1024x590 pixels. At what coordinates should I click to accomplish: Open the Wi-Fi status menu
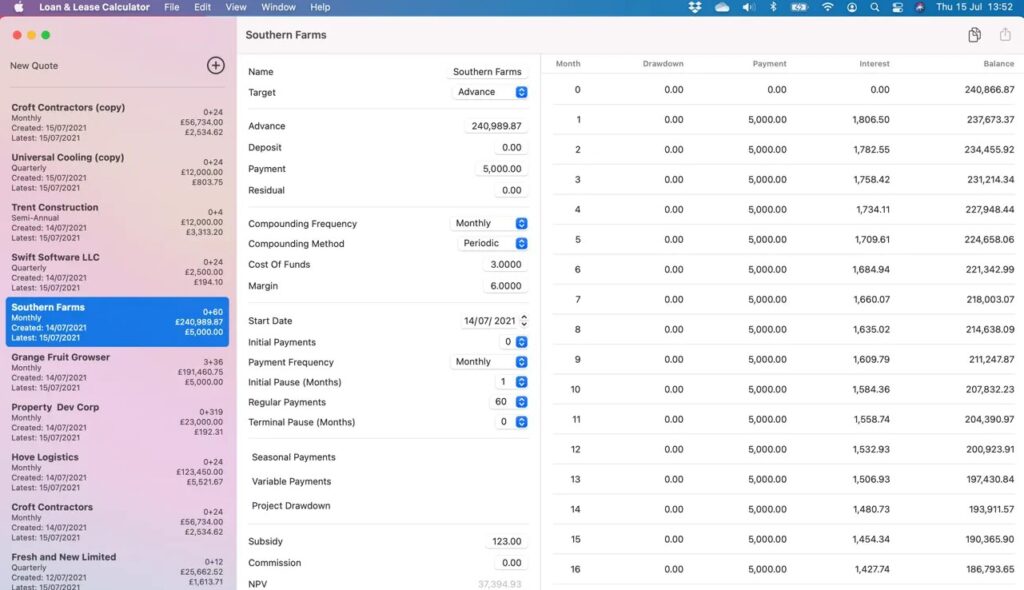pos(827,7)
